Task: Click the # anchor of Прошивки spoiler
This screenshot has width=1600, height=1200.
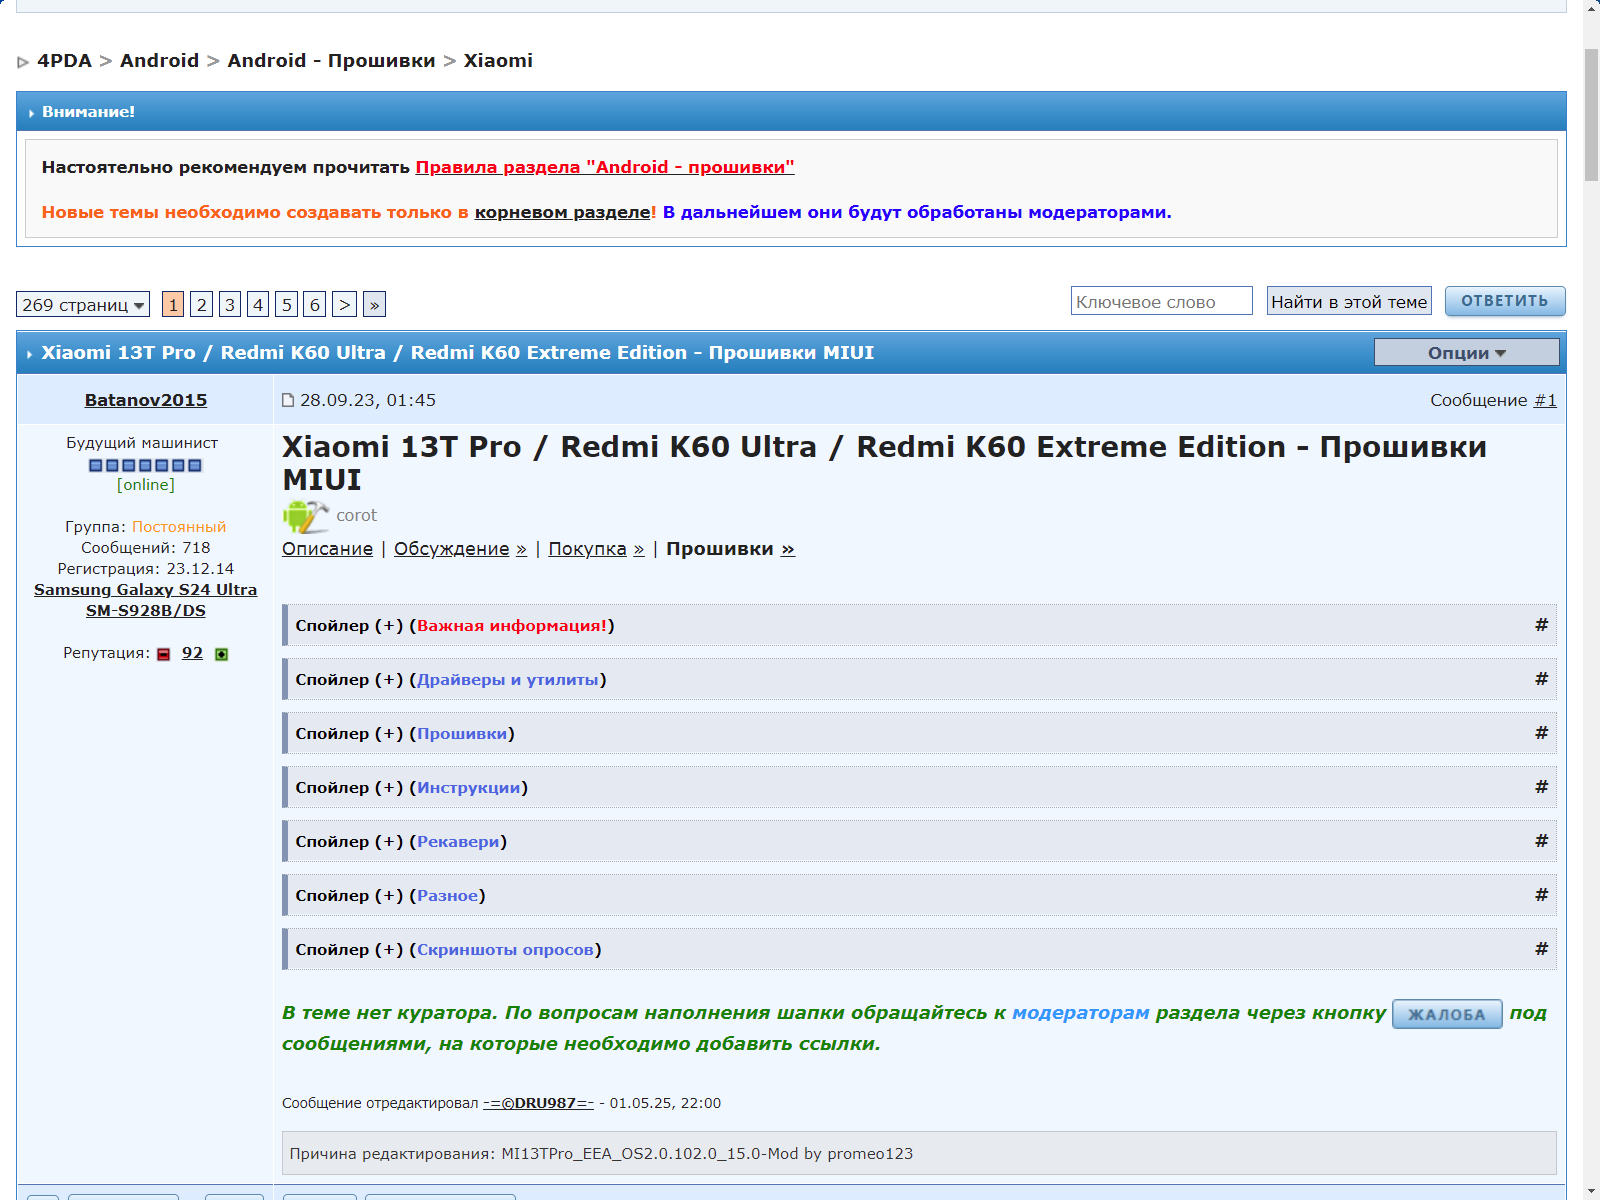Action: point(1541,733)
